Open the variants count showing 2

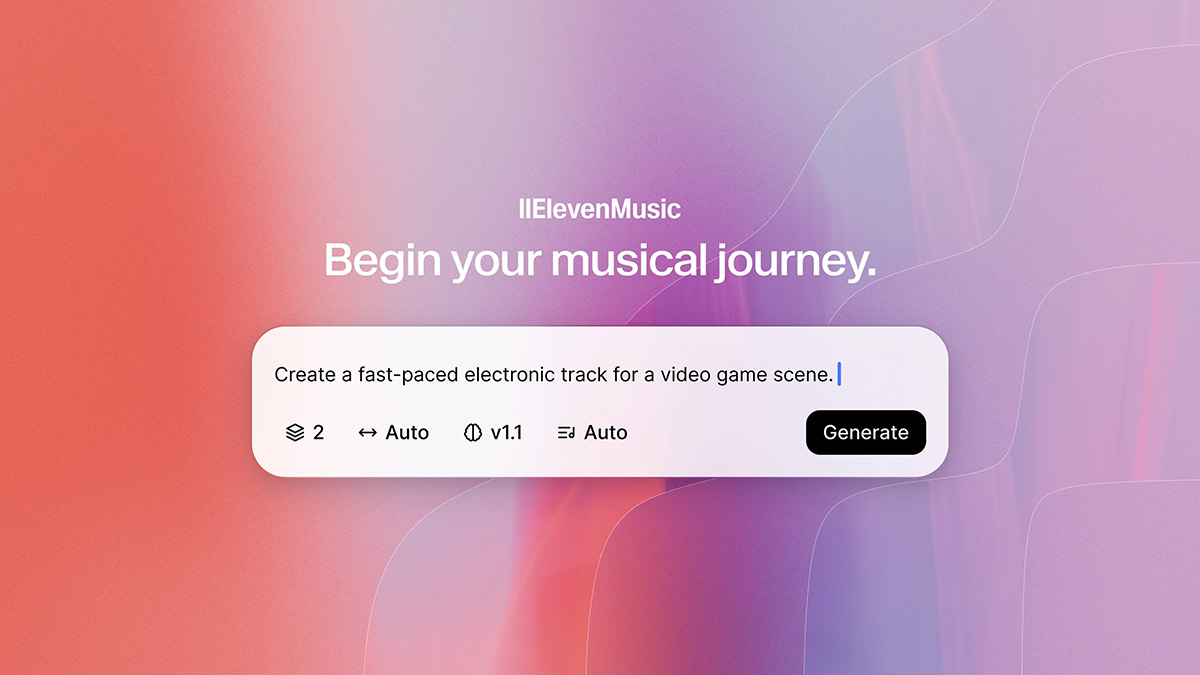(x=304, y=433)
